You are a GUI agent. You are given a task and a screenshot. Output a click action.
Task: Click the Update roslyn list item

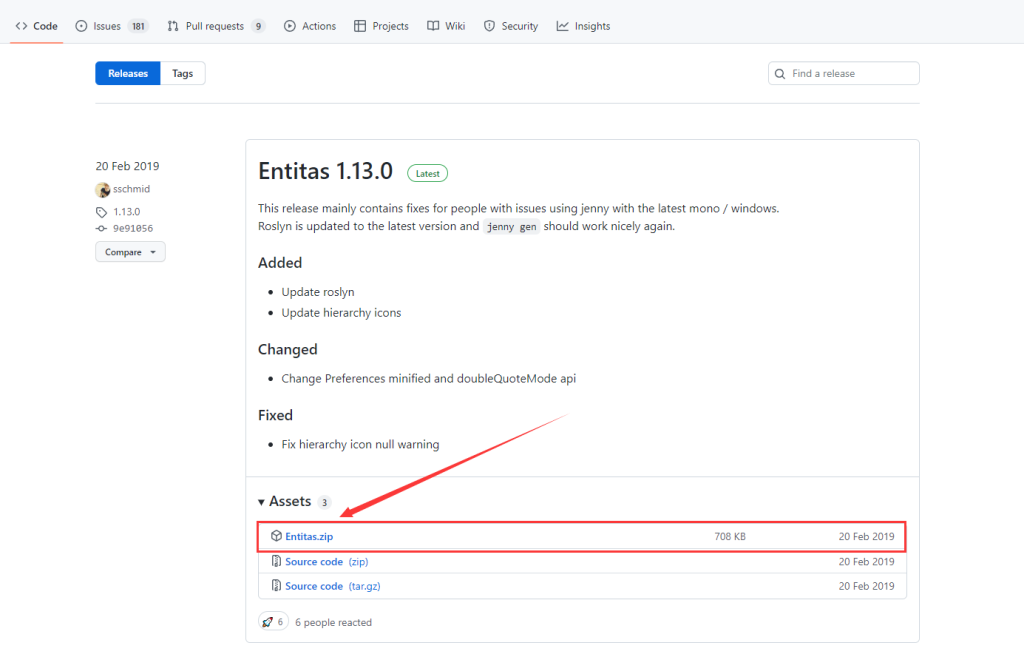click(x=318, y=292)
